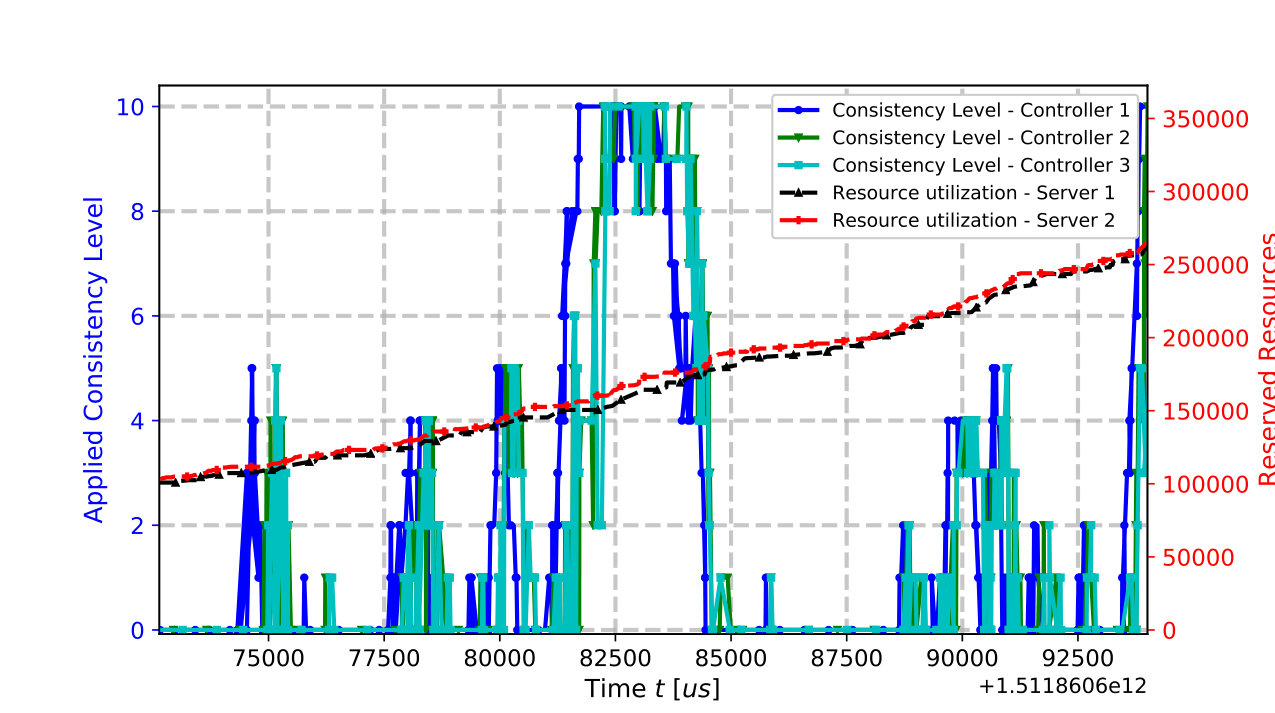Click x-axis tick 85000

pyautogui.click(x=730, y=657)
